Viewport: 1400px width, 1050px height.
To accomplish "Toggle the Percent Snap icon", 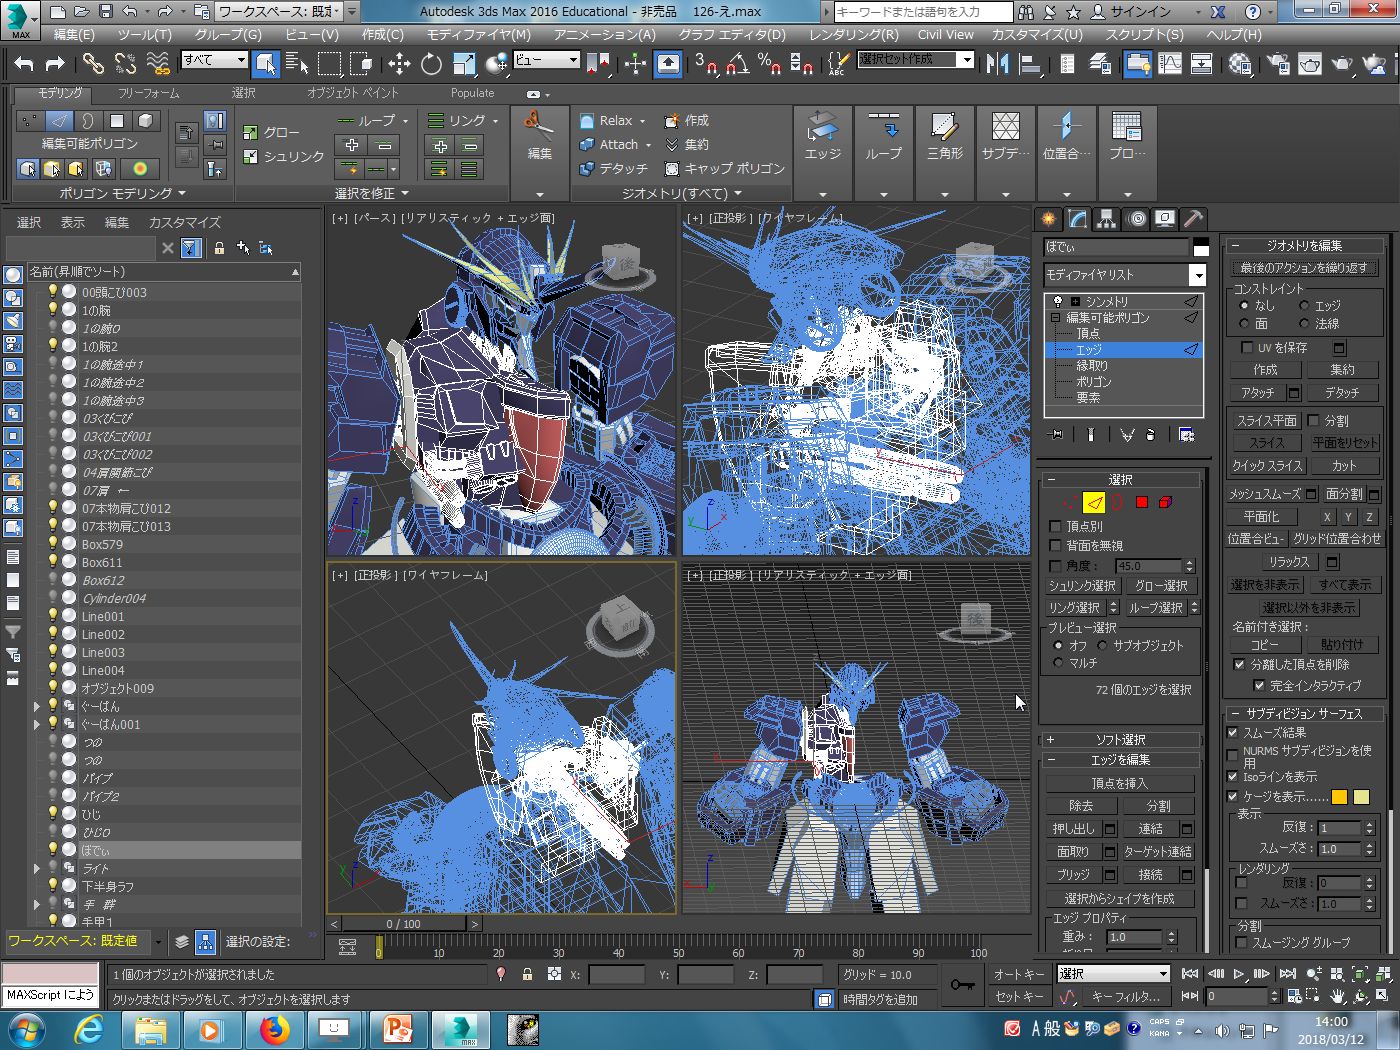I will click(x=769, y=64).
